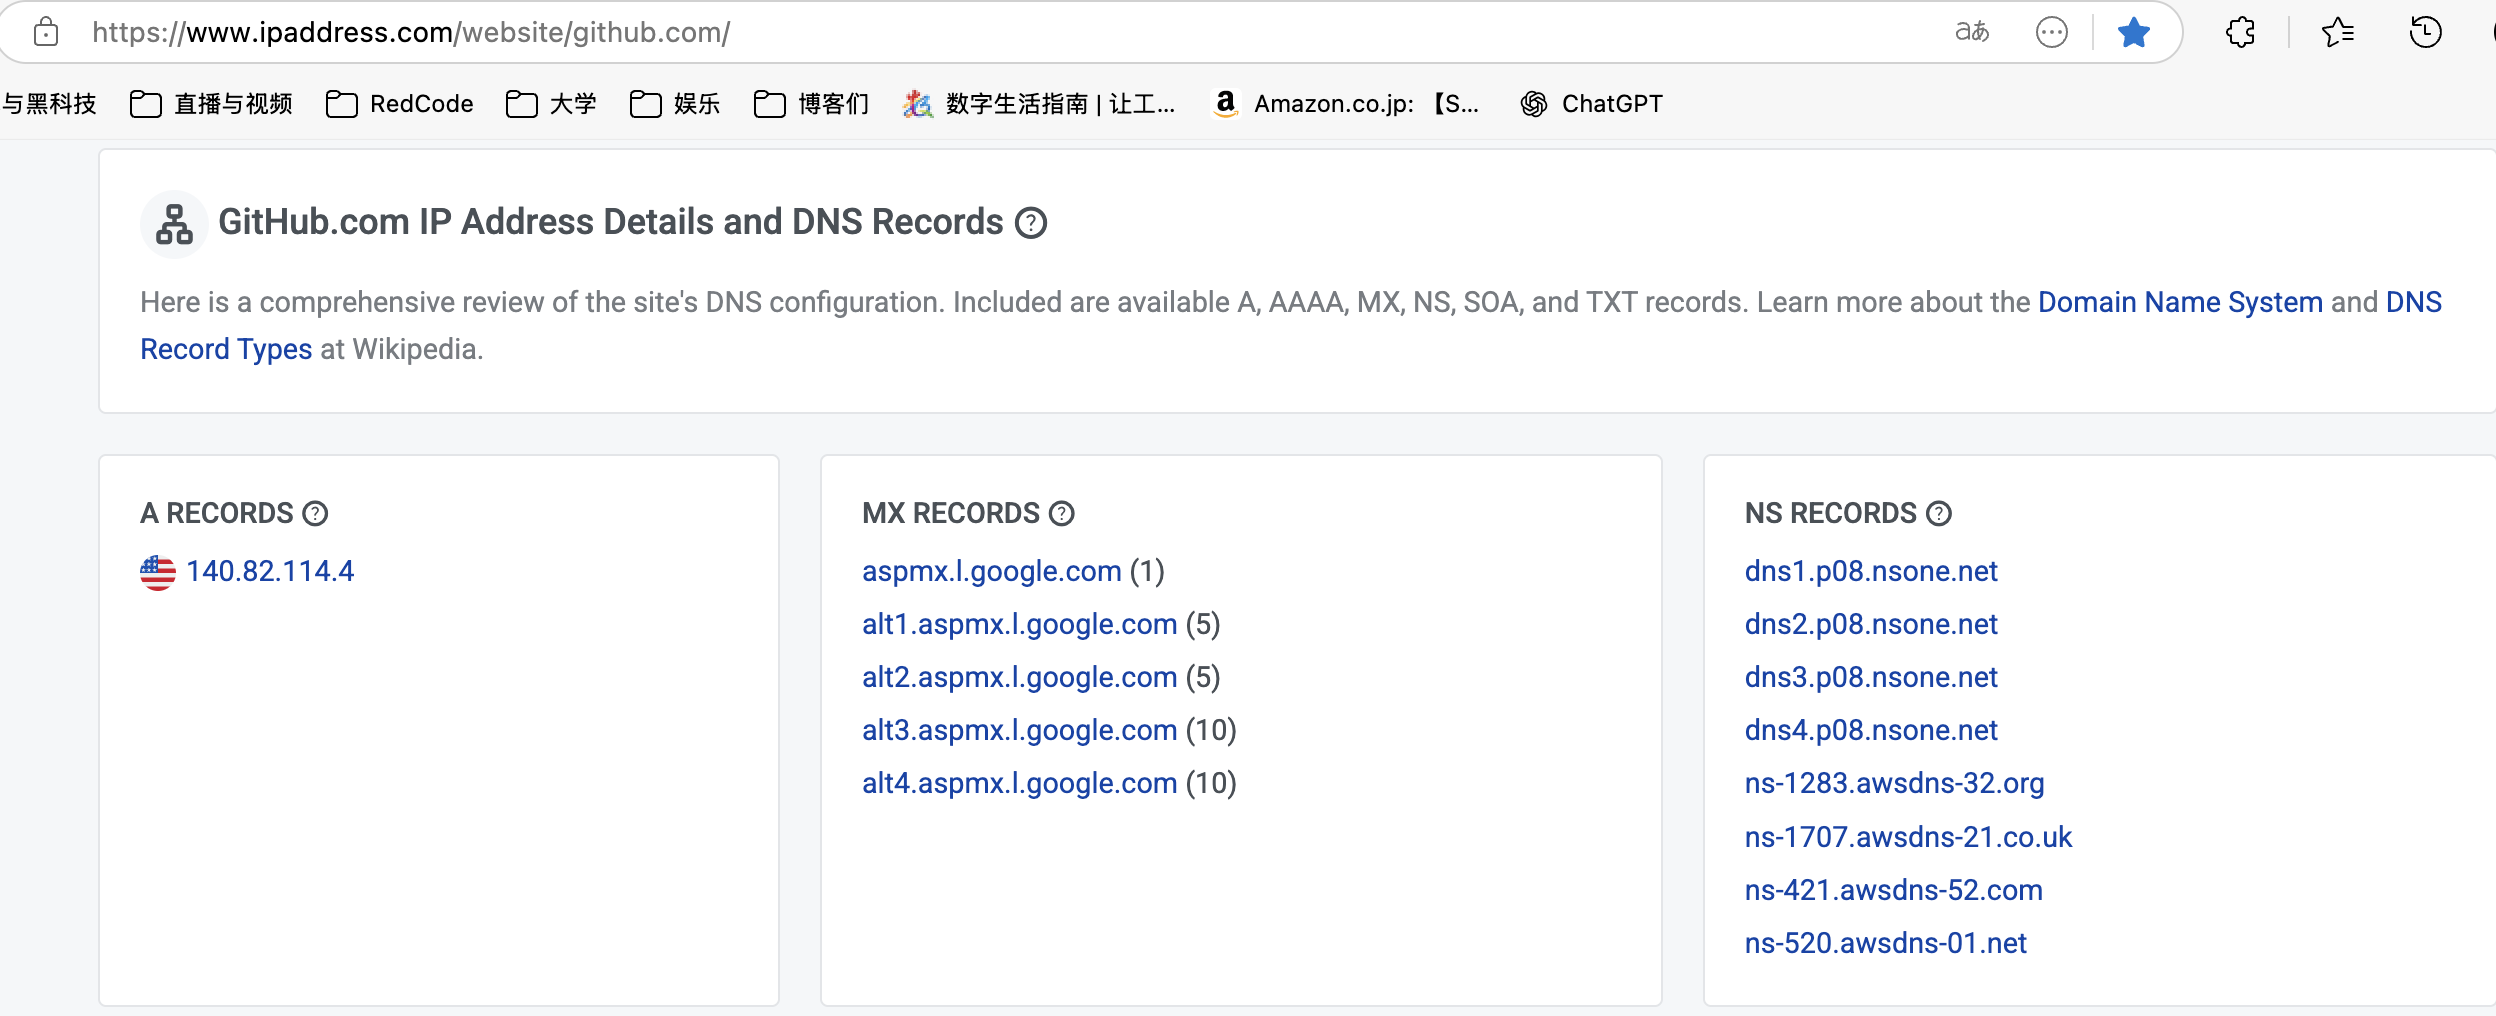Open the 140.82.114.4 IP address link
This screenshot has width=2496, height=1016.
point(270,571)
